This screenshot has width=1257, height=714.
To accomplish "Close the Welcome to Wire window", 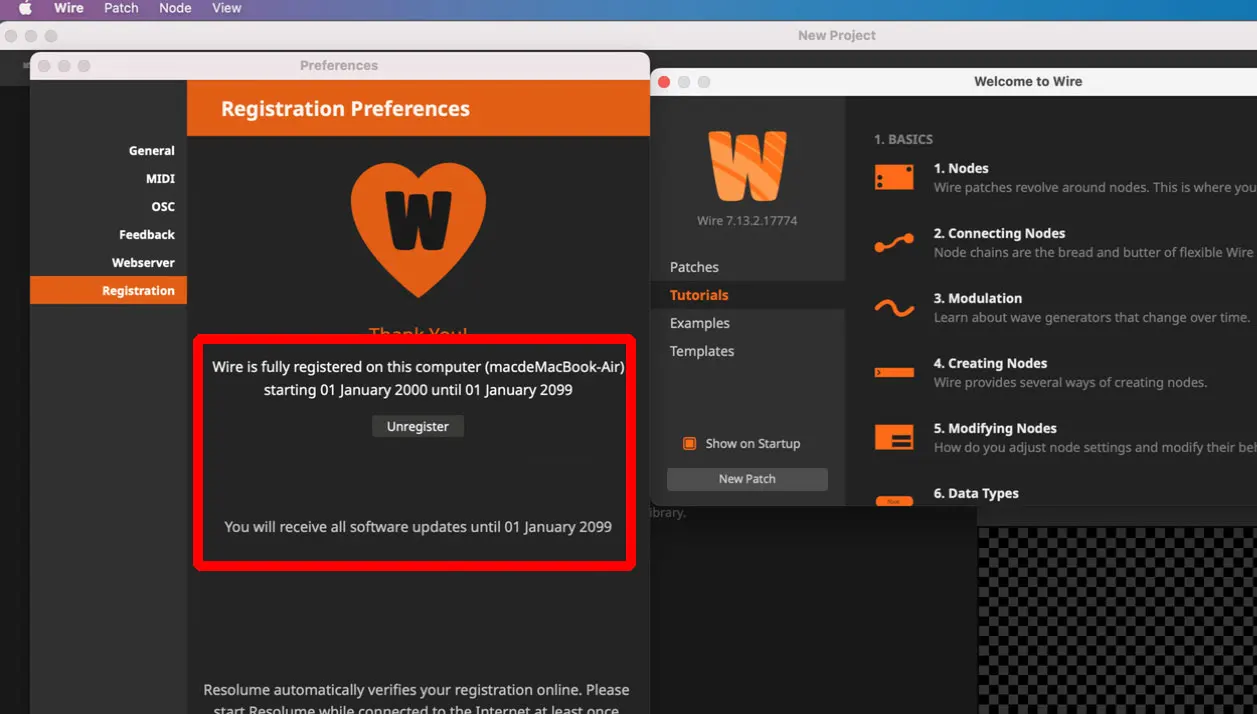I will [663, 82].
